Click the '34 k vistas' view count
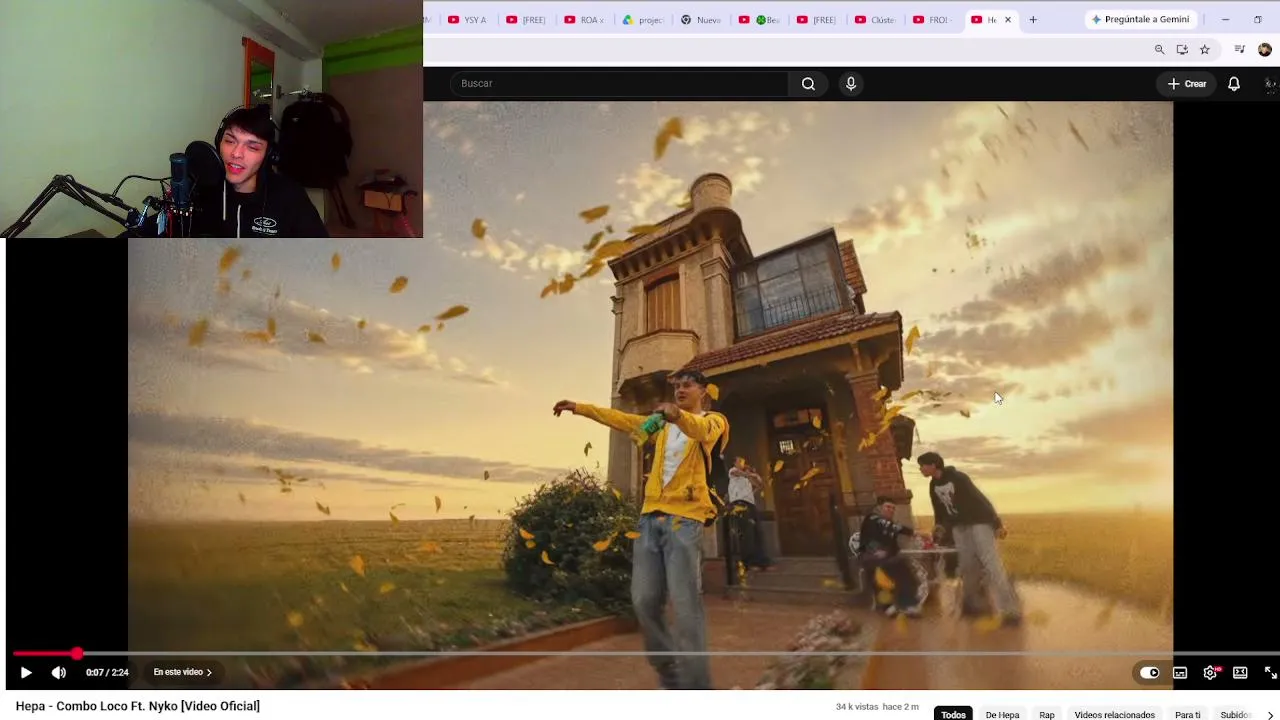Screen dimensions: 1280x720 click(x=856, y=707)
